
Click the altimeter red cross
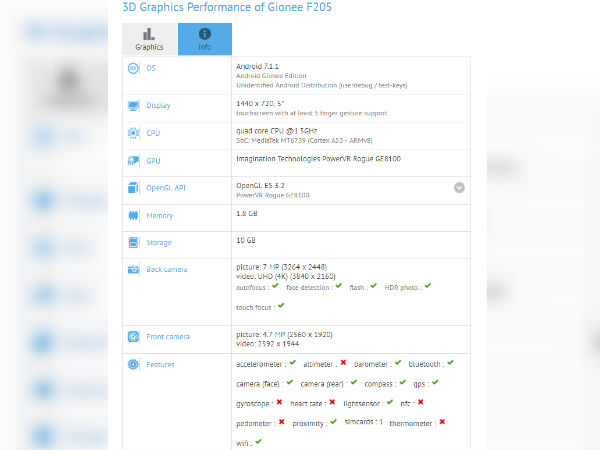click(343, 362)
